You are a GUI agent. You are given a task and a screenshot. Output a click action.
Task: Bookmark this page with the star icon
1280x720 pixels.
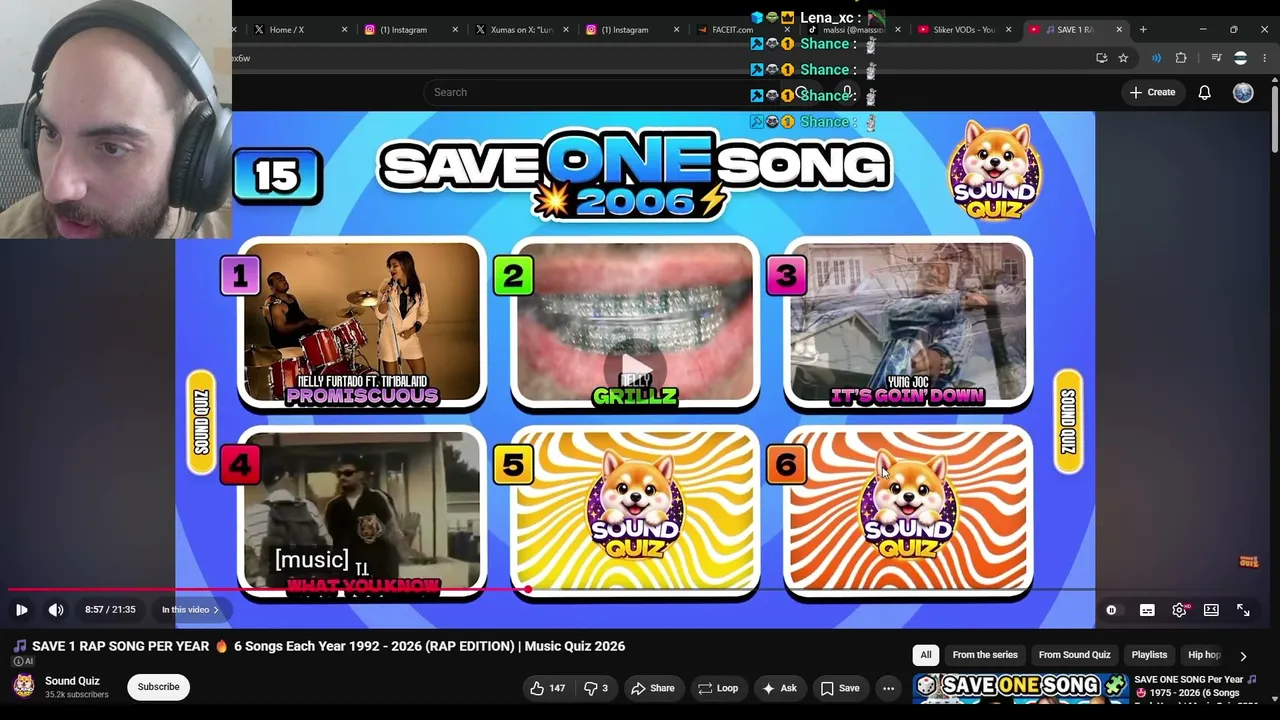1123,58
